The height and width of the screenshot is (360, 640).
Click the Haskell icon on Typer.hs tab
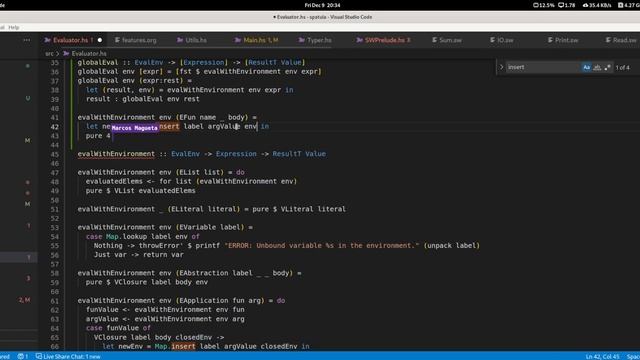pos(302,40)
